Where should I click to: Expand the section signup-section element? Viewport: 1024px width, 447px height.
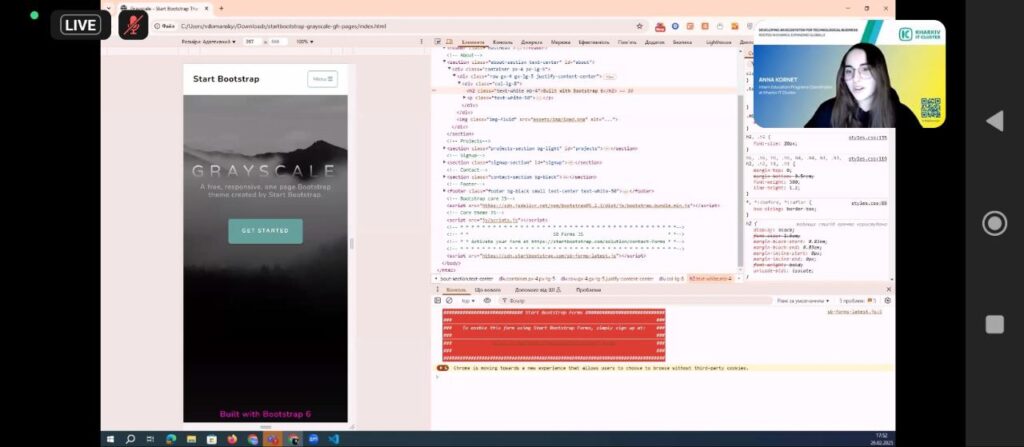point(445,162)
